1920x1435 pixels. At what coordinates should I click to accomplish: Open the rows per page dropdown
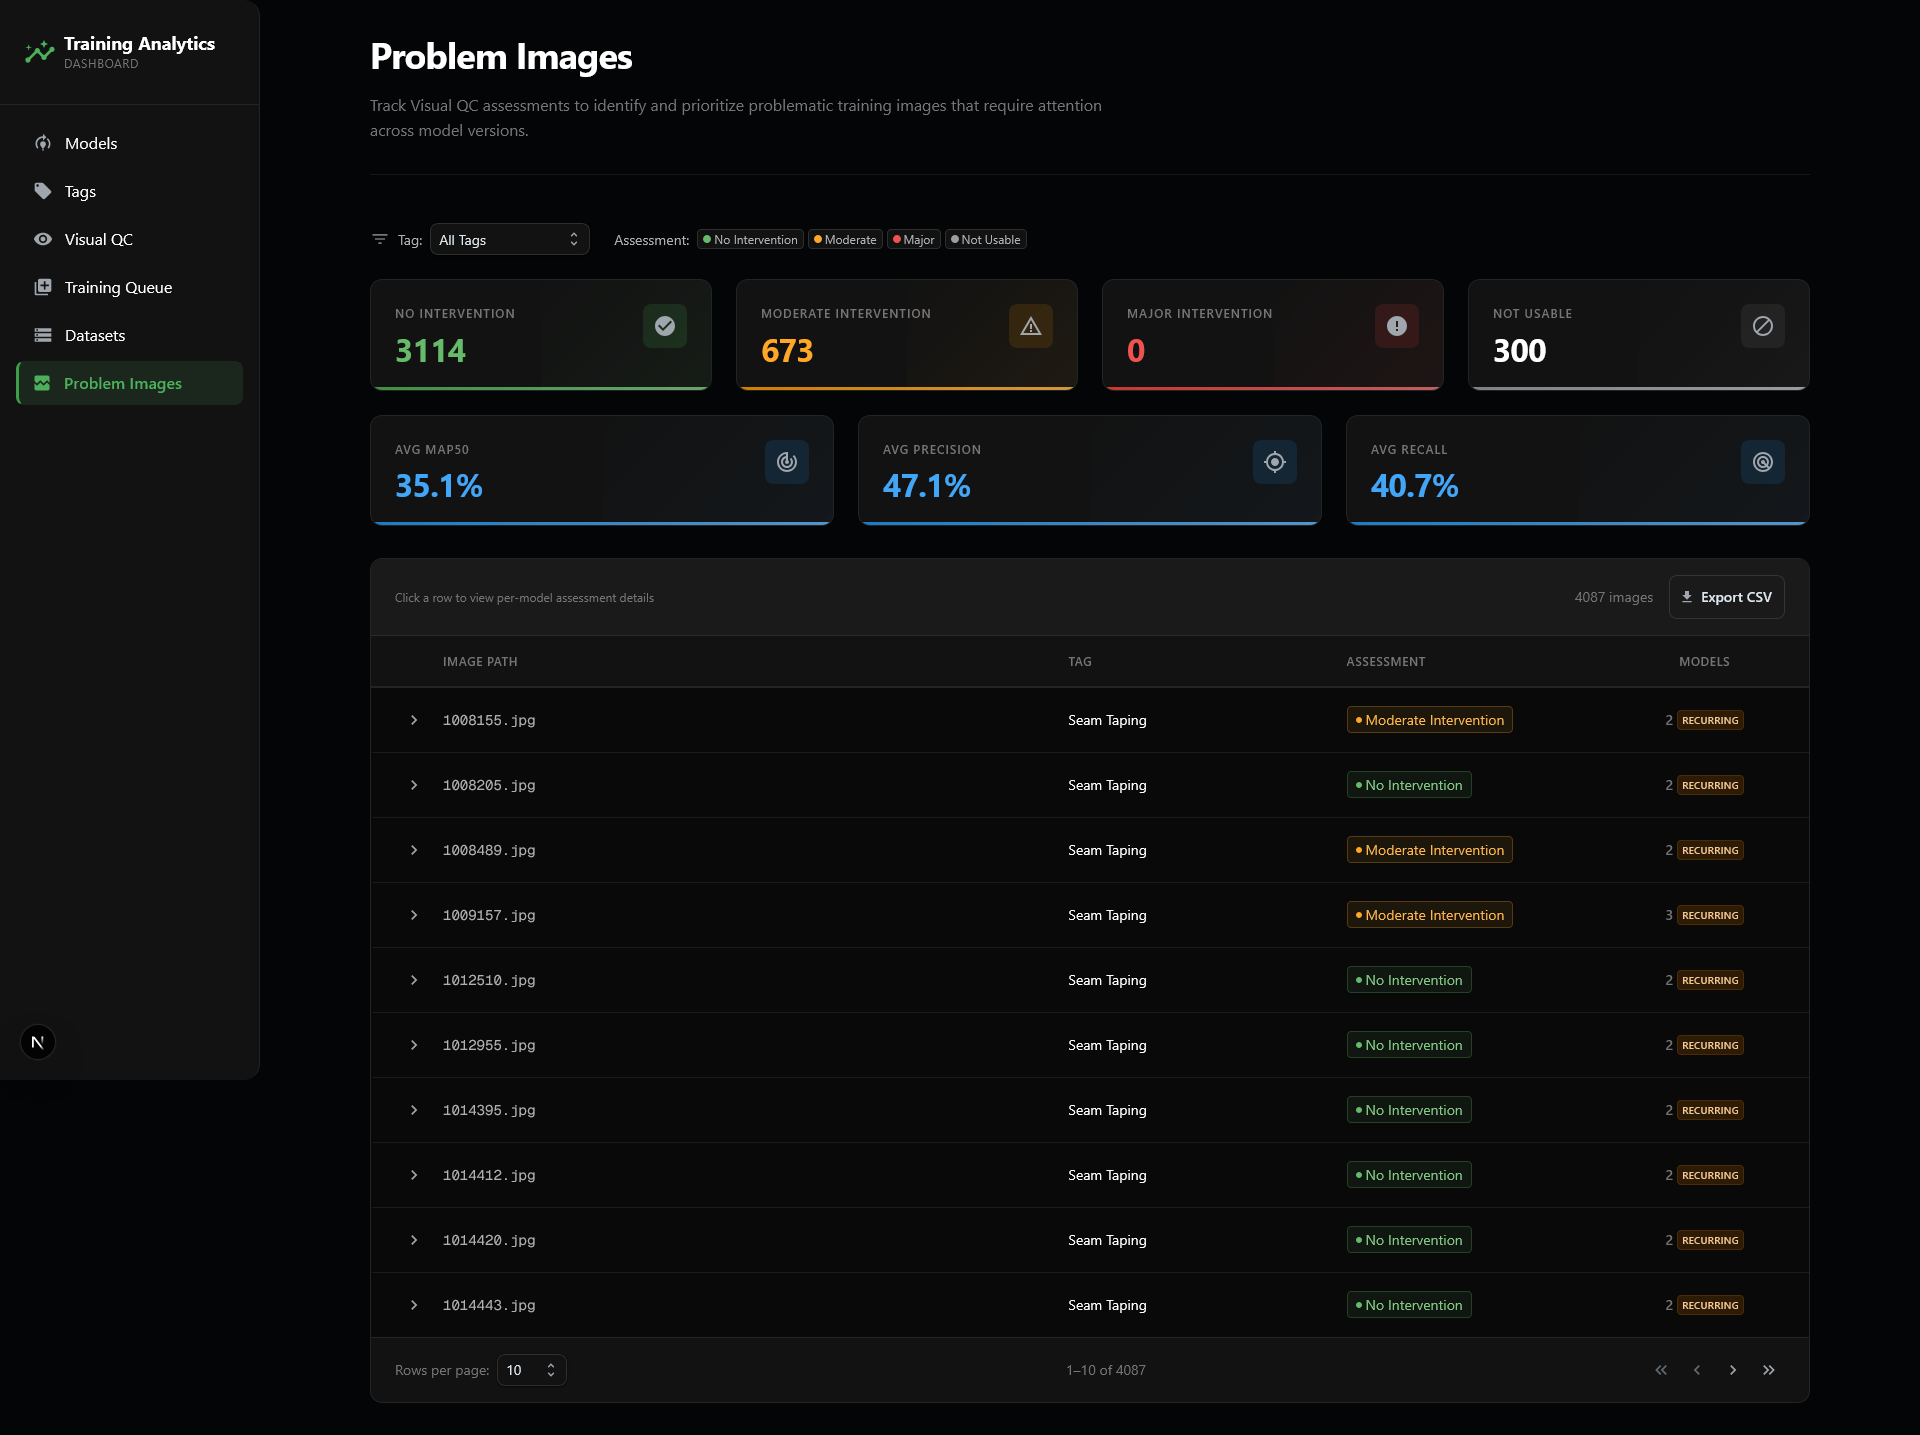click(532, 1370)
